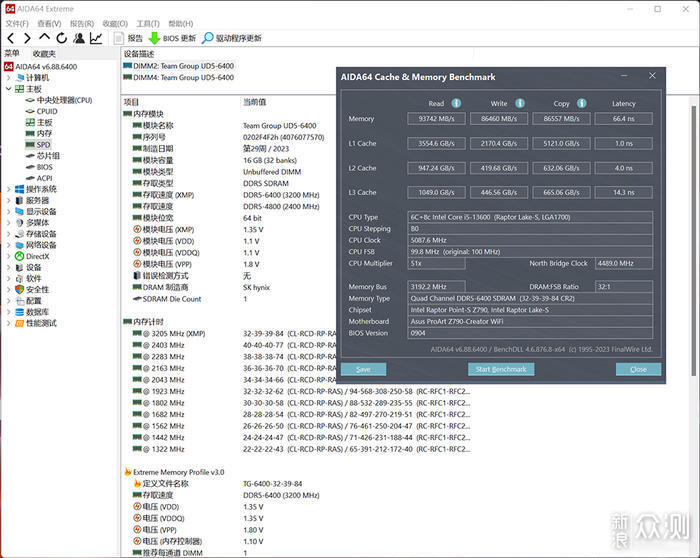Screen dimensions: 700x558
Task: Click the 报告 report toolbar item
Action: tap(129, 38)
